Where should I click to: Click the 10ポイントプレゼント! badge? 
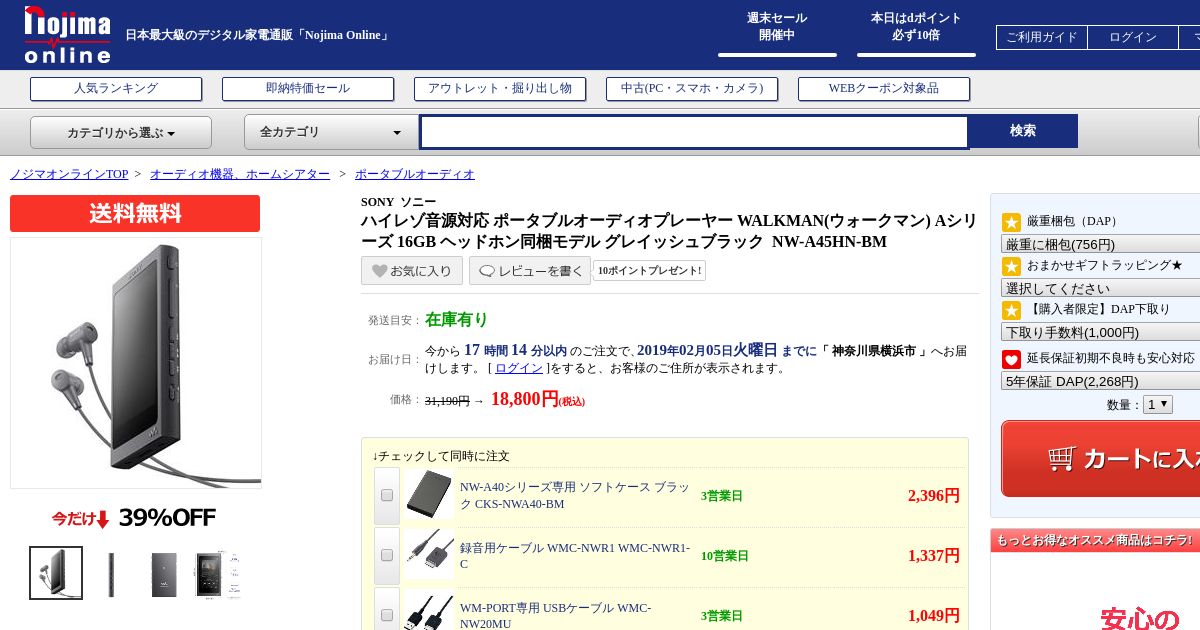tap(649, 271)
